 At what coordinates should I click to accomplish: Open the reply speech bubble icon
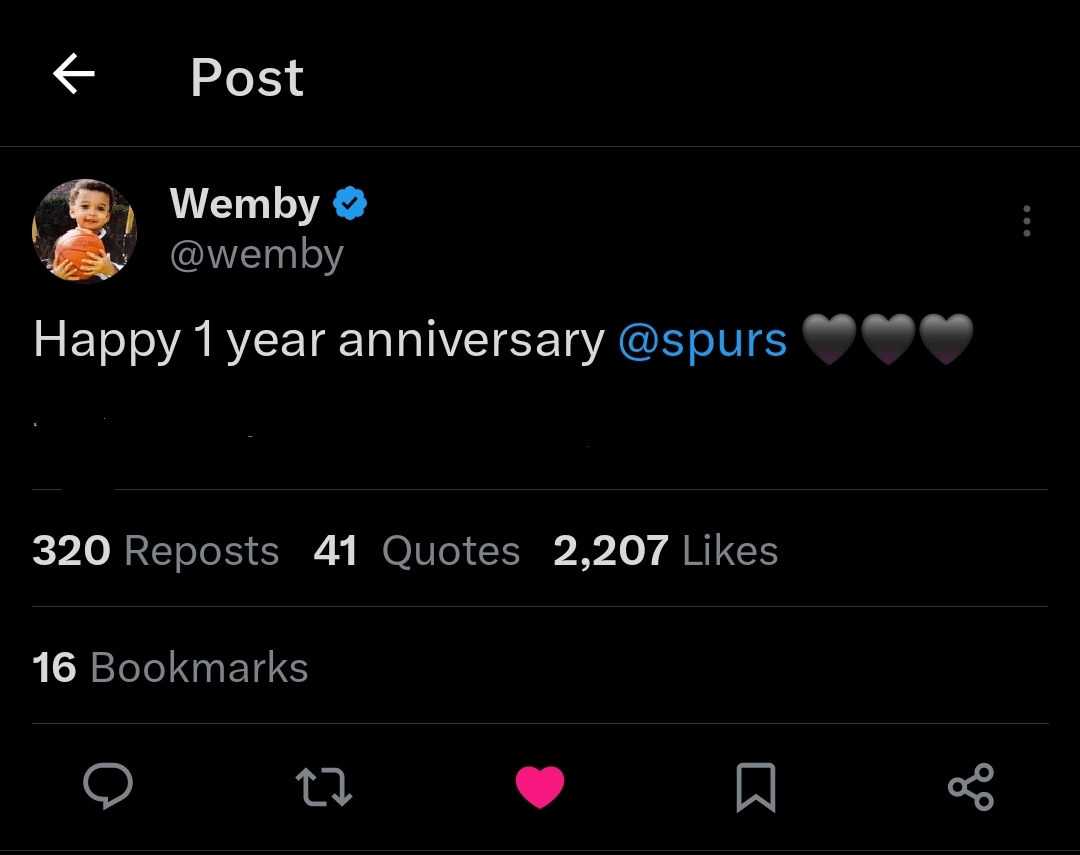[108, 786]
